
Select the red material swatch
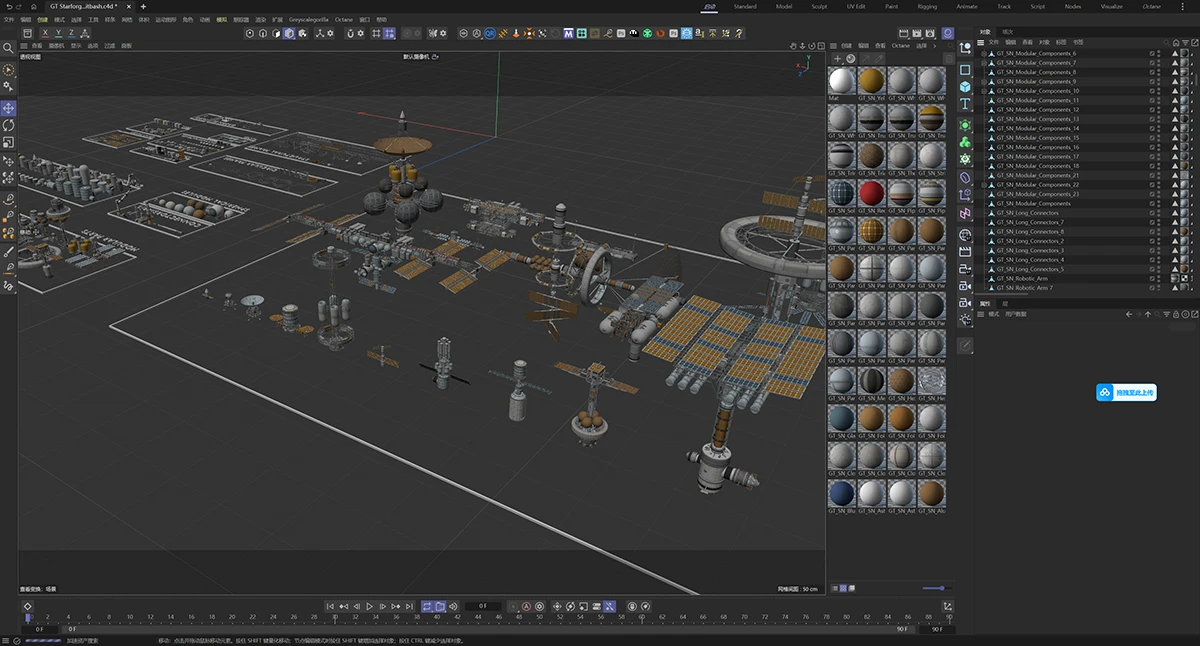(x=872, y=193)
